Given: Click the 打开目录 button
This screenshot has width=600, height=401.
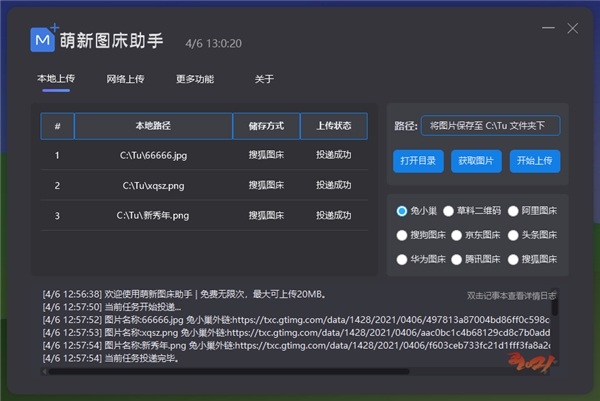Looking at the screenshot, I should tap(418, 161).
